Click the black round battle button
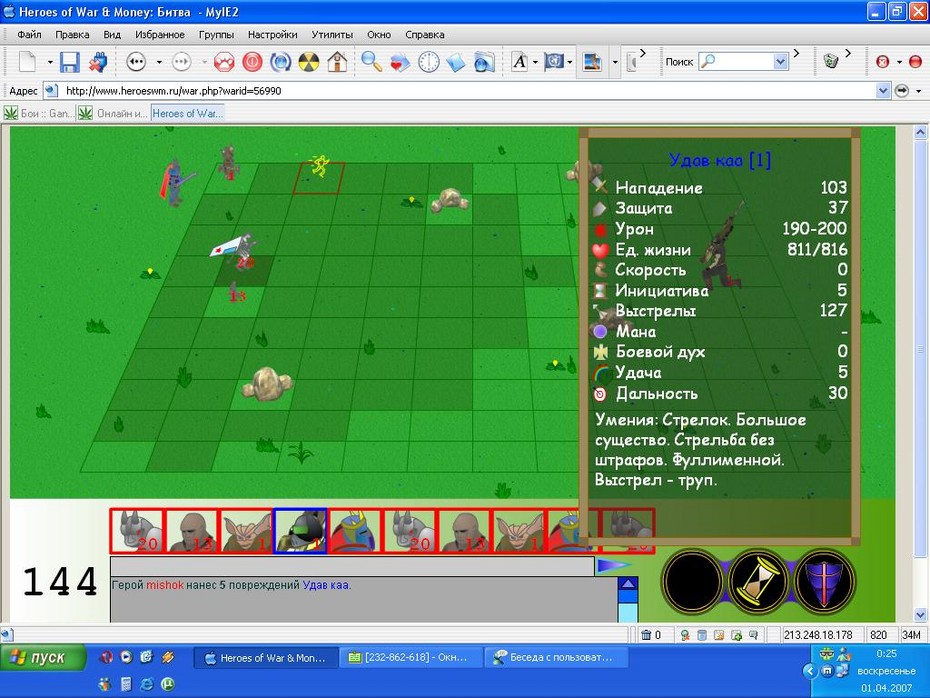This screenshot has width=930, height=698. pos(692,582)
